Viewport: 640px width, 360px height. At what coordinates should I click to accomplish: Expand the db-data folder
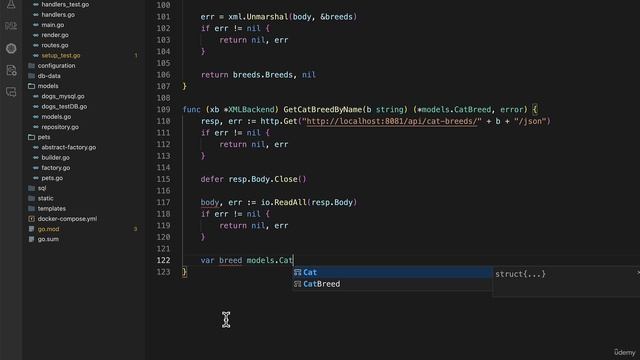[x=49, y=76]
